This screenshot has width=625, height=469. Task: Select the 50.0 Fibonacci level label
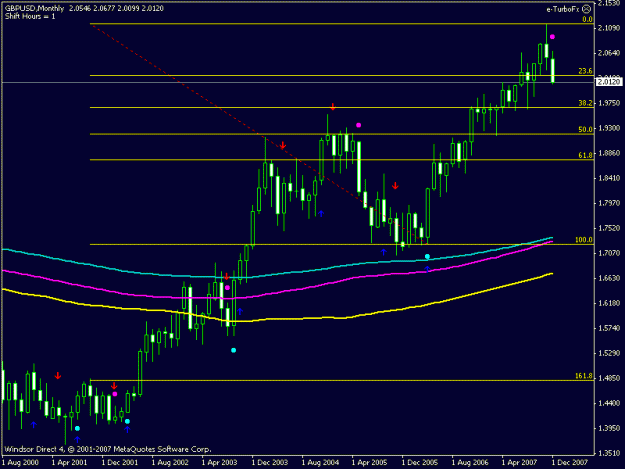[585, 130]
